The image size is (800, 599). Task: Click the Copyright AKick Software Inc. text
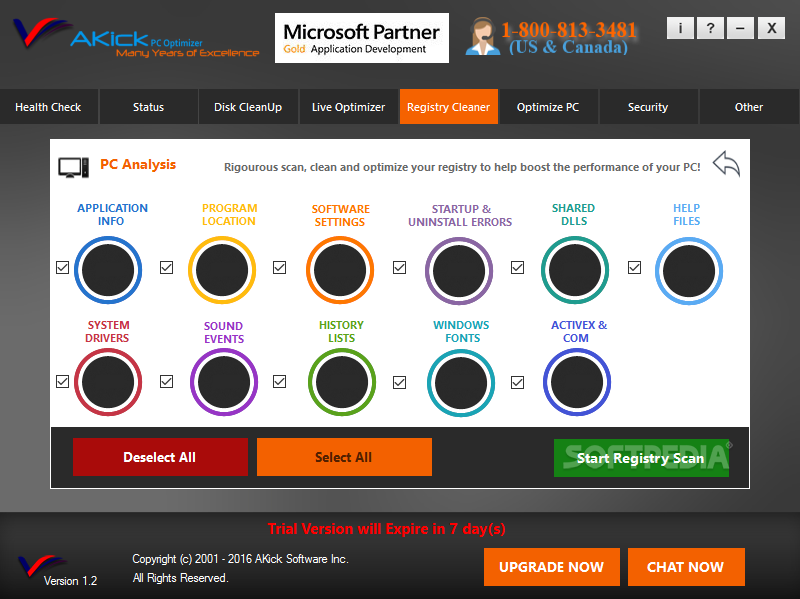pos(240,559)
